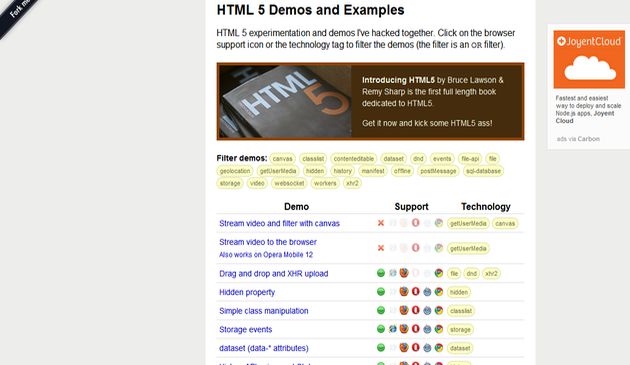Select hidden tag in Filter demos list
This screenshot has height=365, width=630.
315,171
